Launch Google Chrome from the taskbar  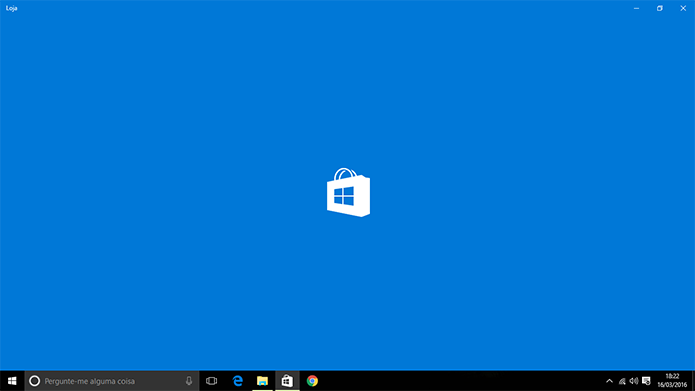click(312, 381)
